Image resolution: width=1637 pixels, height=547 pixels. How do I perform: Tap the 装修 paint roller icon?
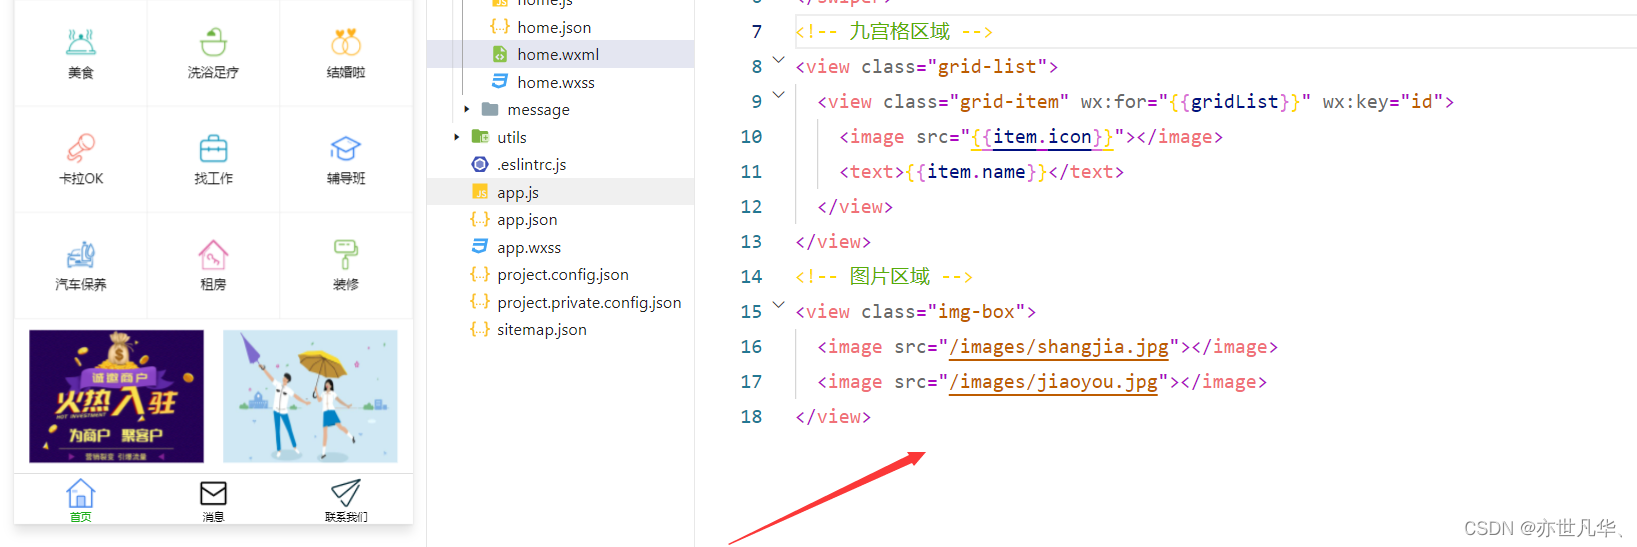pyautogui.click(x=346, y=254)
